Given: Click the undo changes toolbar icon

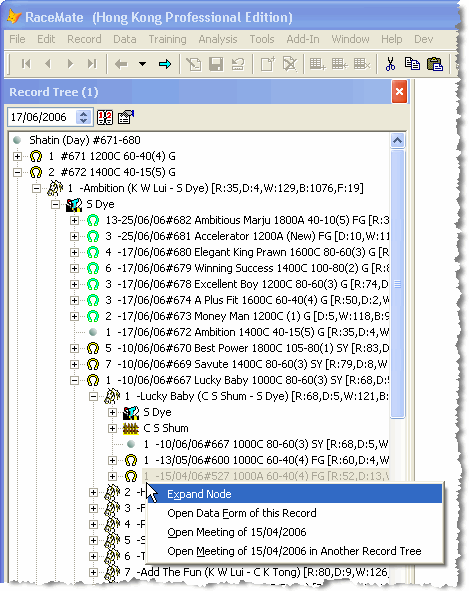Looking at the screenshot, I should [x=238, y=64].
